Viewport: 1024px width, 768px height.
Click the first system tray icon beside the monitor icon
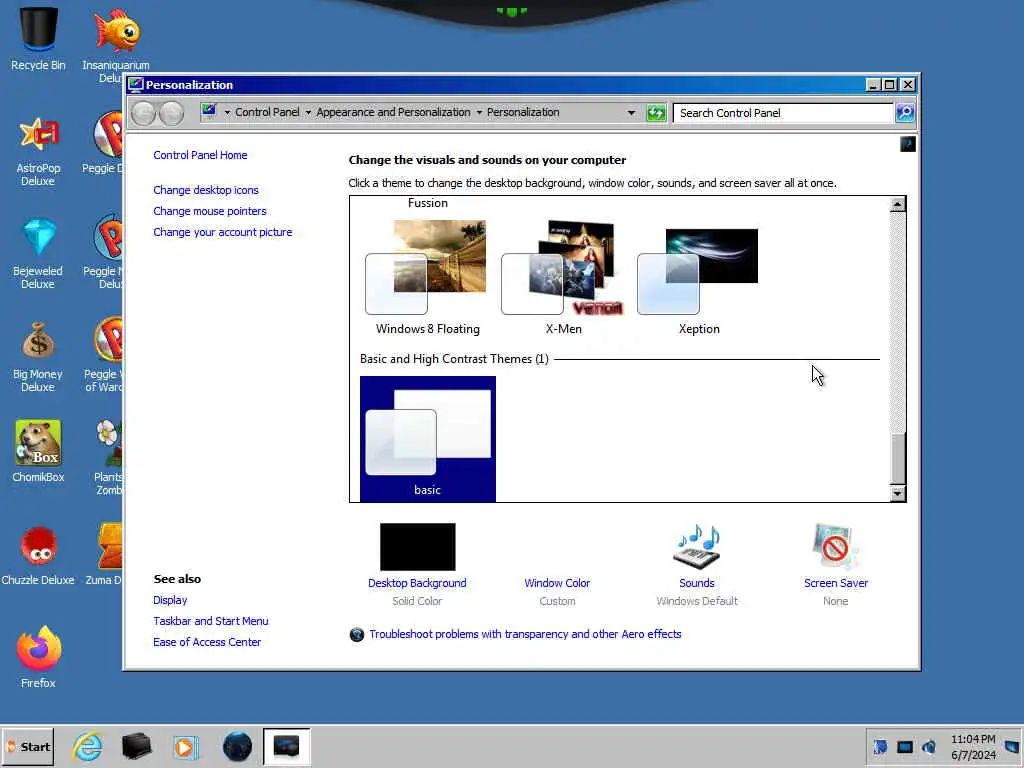(880, 747)
